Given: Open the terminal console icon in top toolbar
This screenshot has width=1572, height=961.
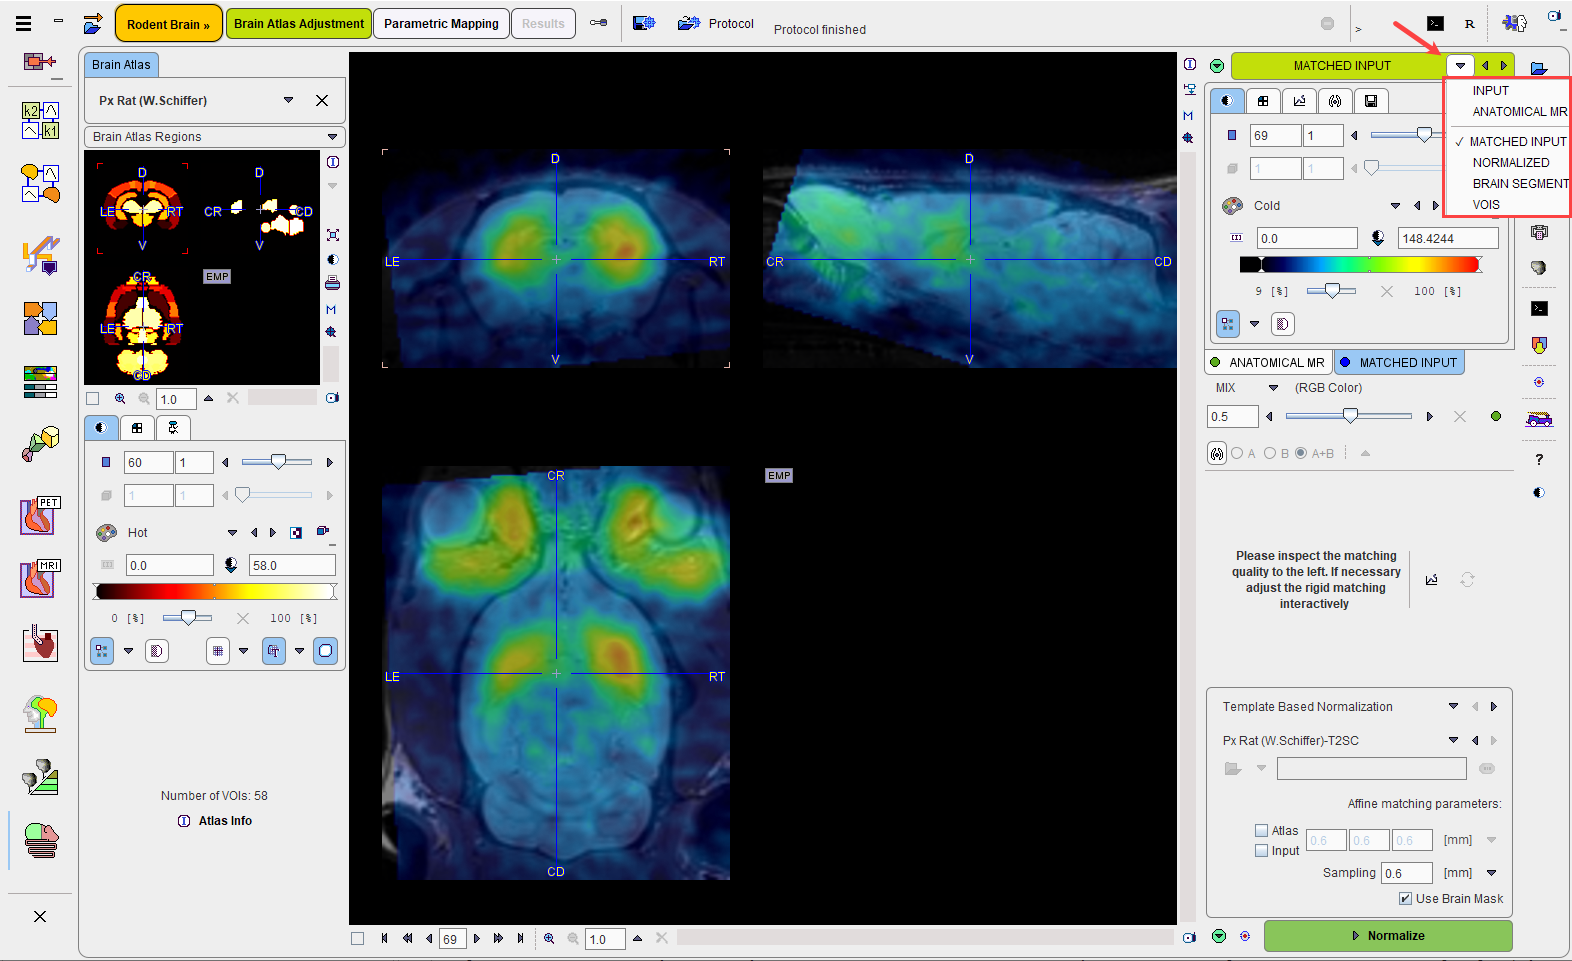Looking at the screenshot, I should point(1435,24).
